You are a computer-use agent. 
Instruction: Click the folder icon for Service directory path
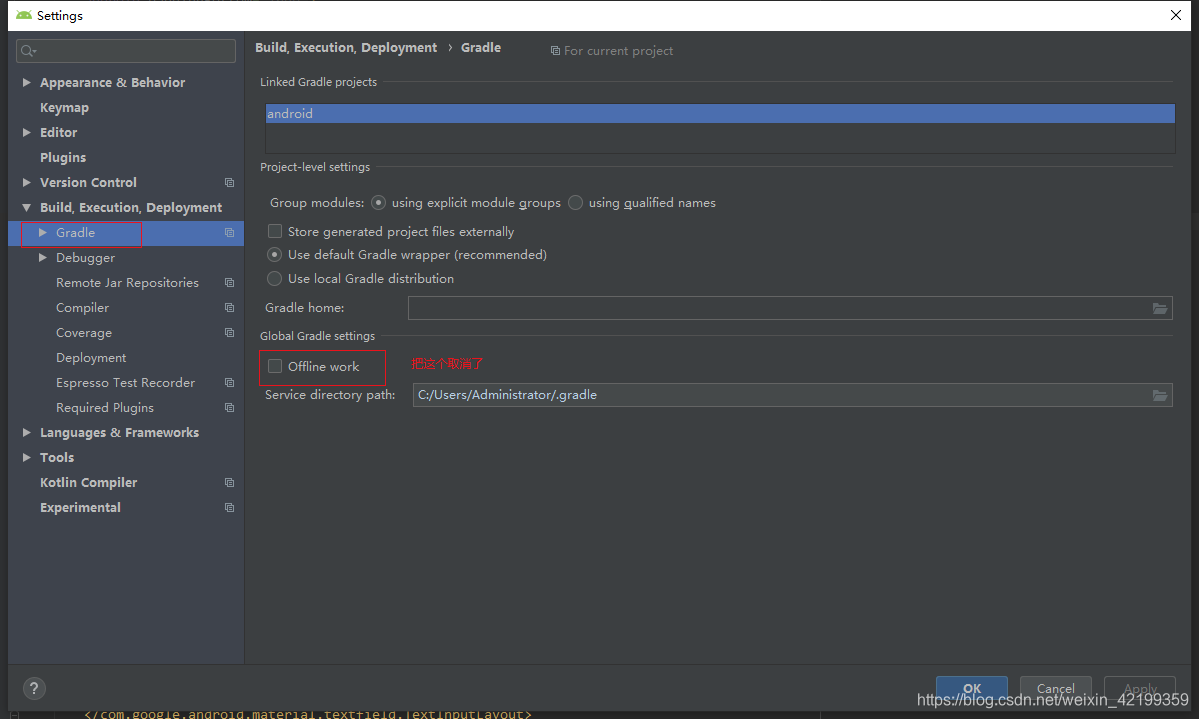1160,395
